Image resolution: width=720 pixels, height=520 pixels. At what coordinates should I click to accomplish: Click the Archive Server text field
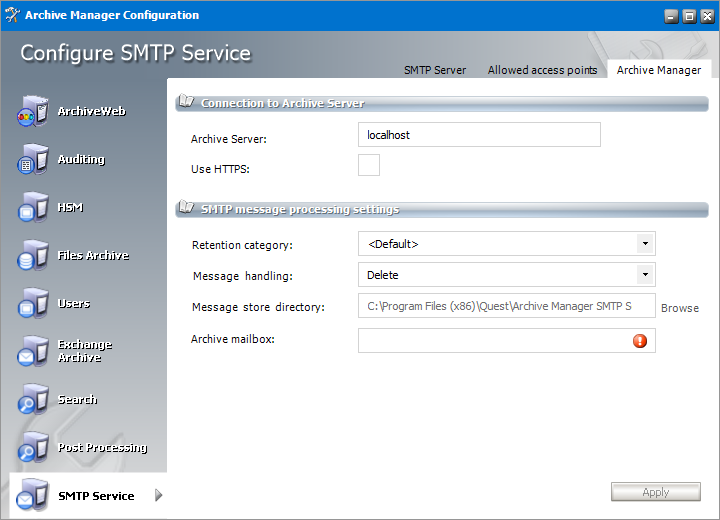pyautogui.click(x=479, y=135)
